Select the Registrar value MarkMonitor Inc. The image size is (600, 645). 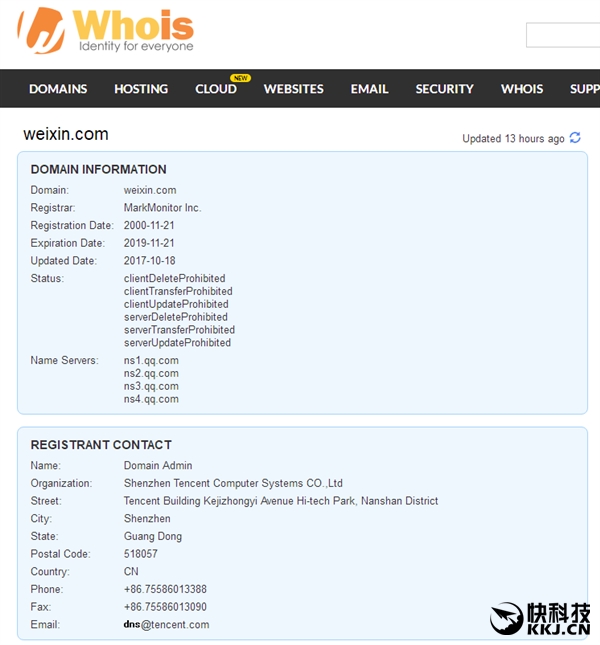(x=162, y=208)
